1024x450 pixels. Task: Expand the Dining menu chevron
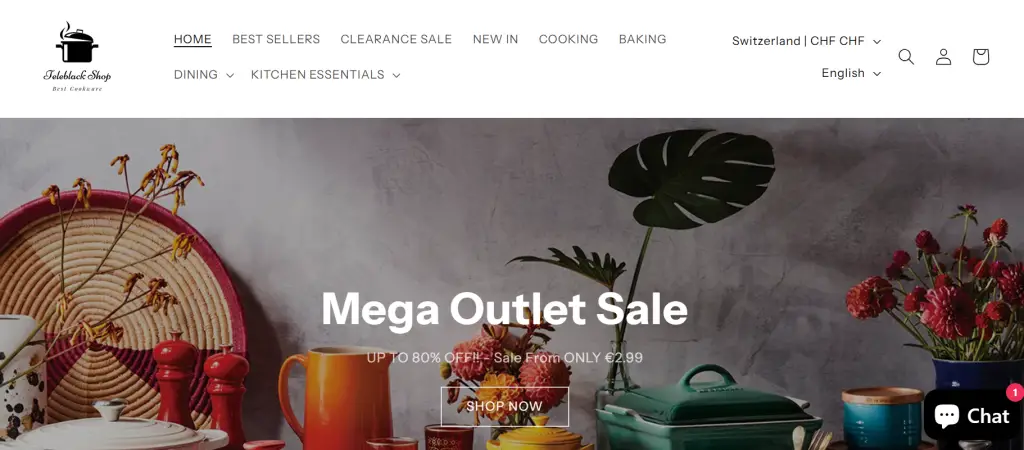click(x=229, y=75)
